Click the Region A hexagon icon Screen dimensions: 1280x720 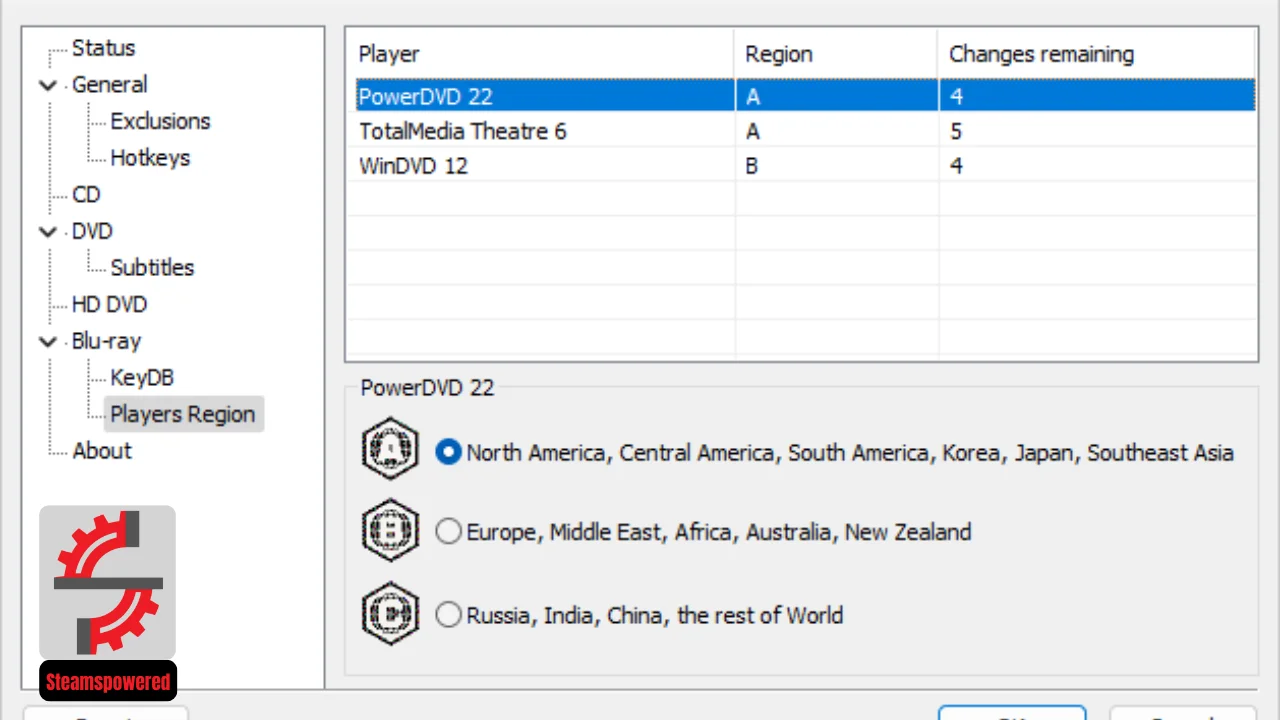(390, 449)
